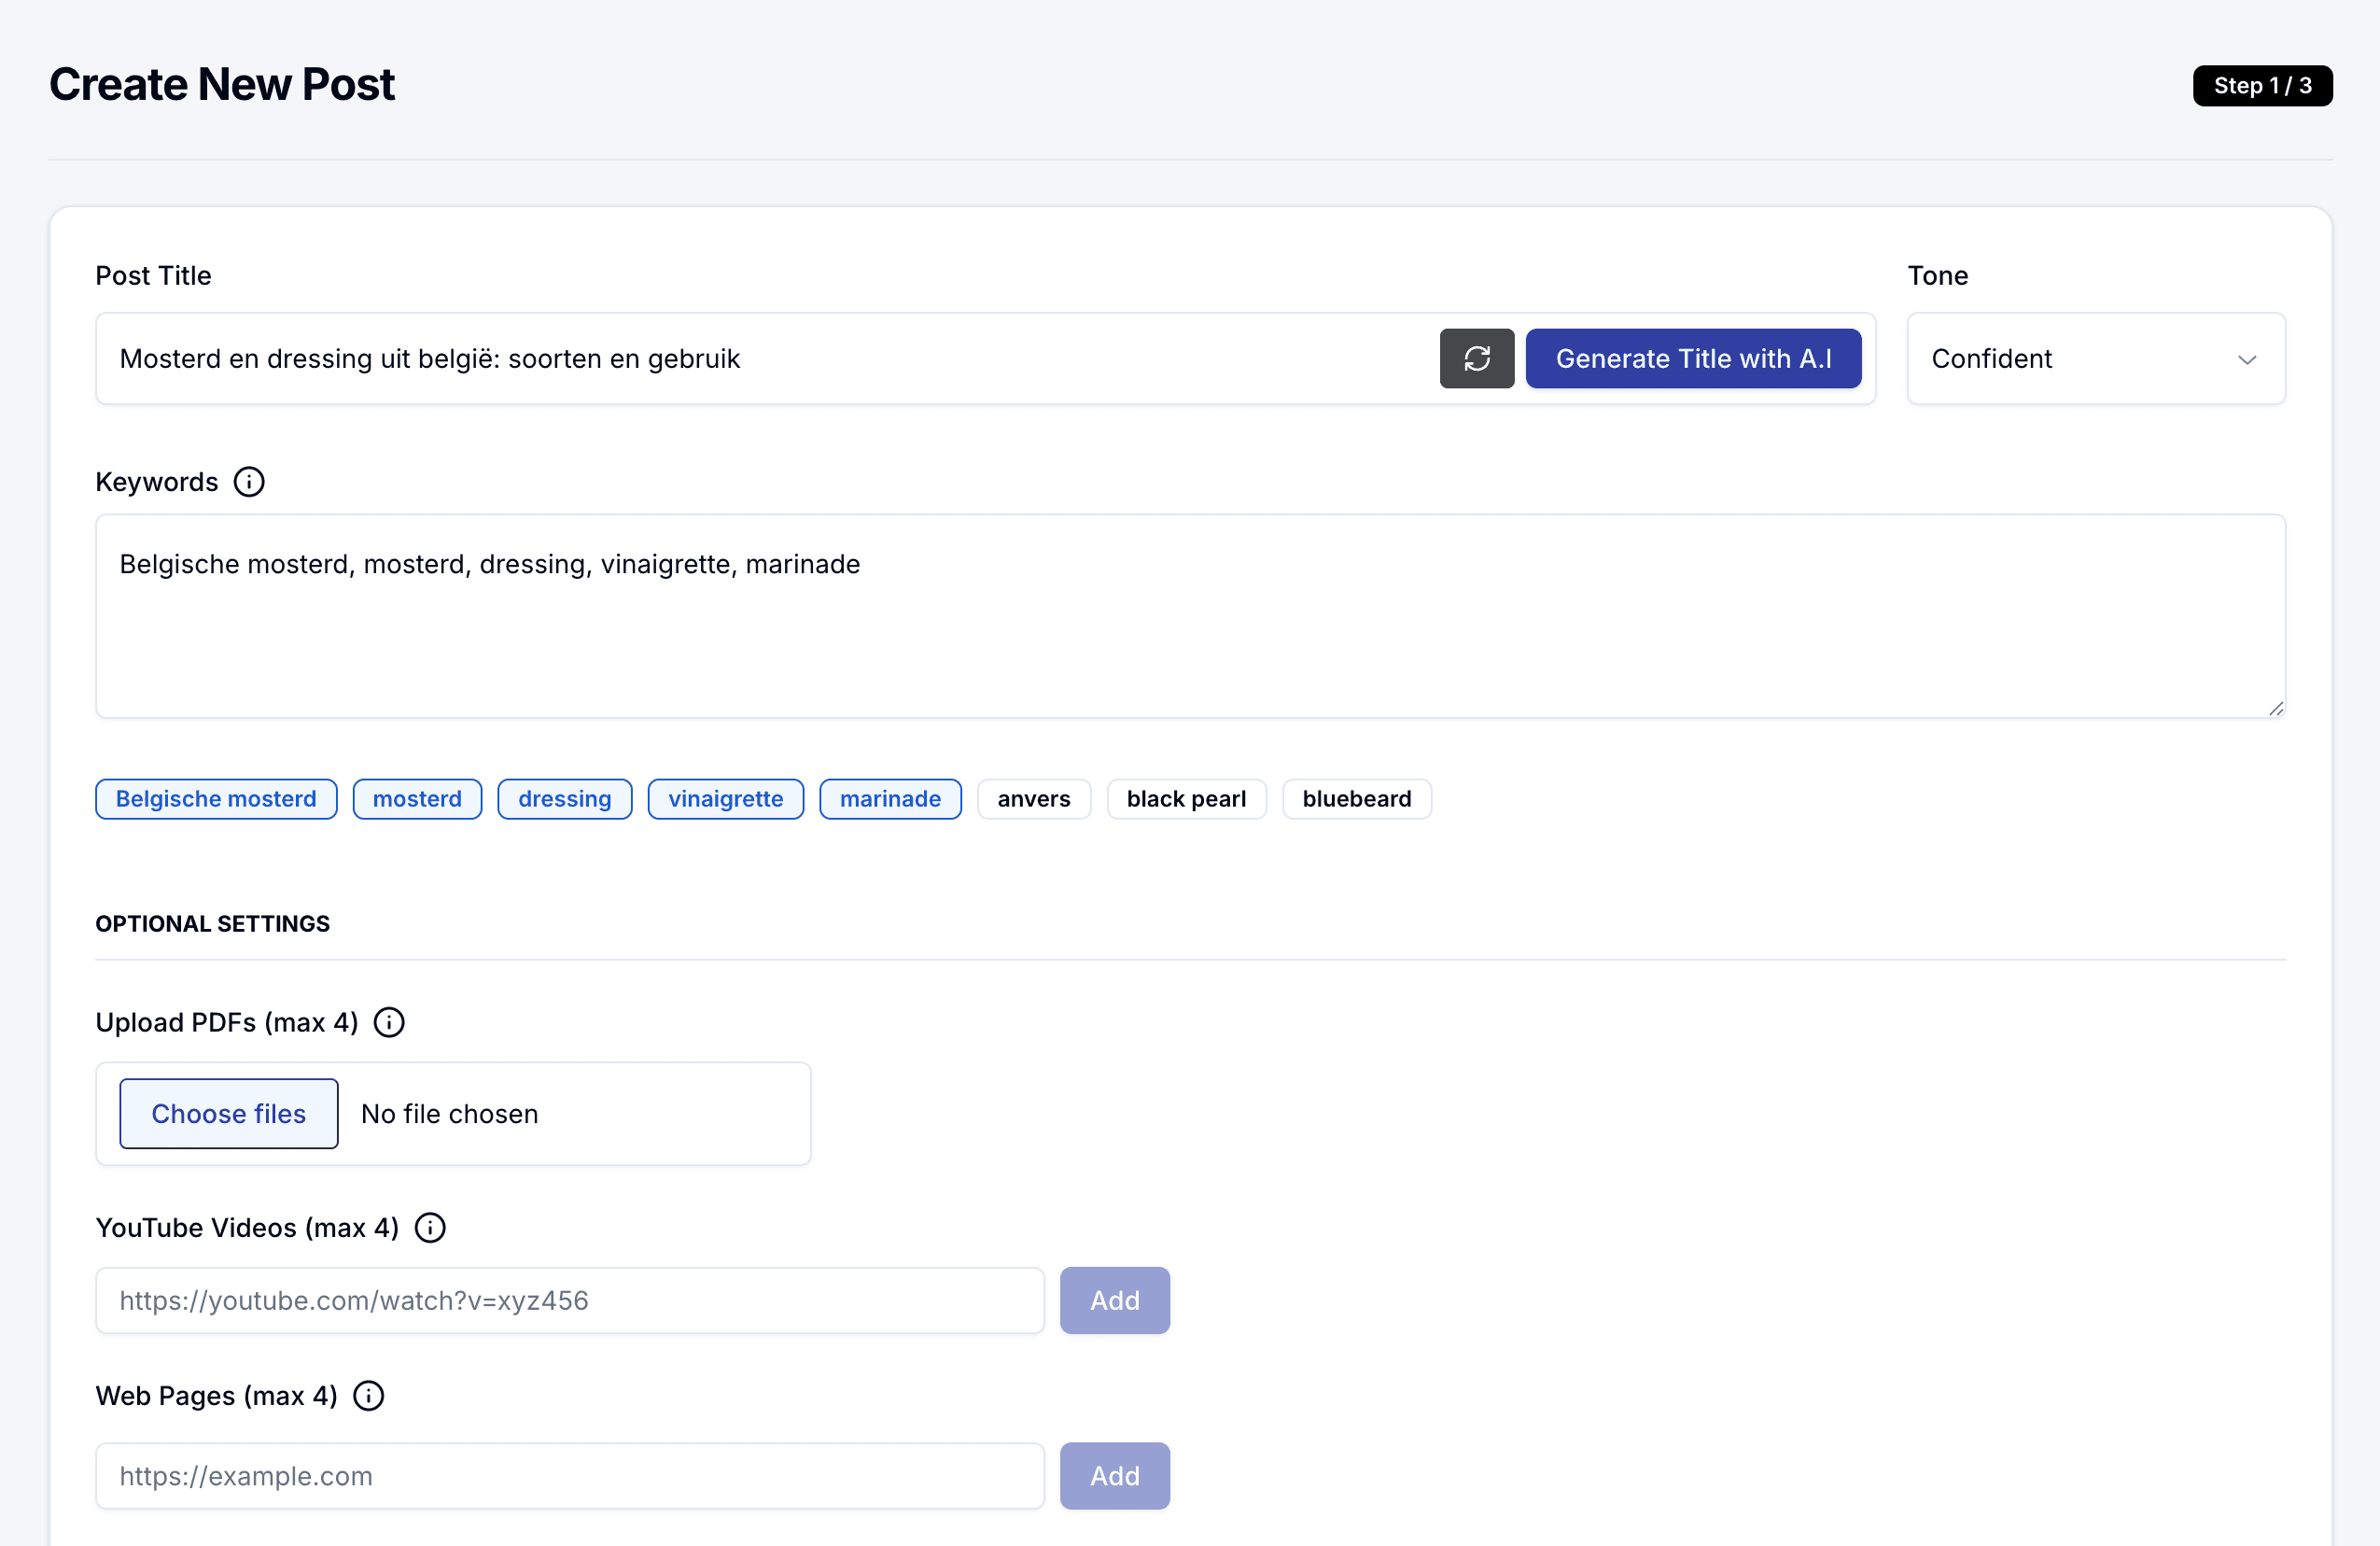This screenshot has height=1546, width=2380.
Task: Click the regenerate title refresh icon
Action: [x=1476, y=358]
